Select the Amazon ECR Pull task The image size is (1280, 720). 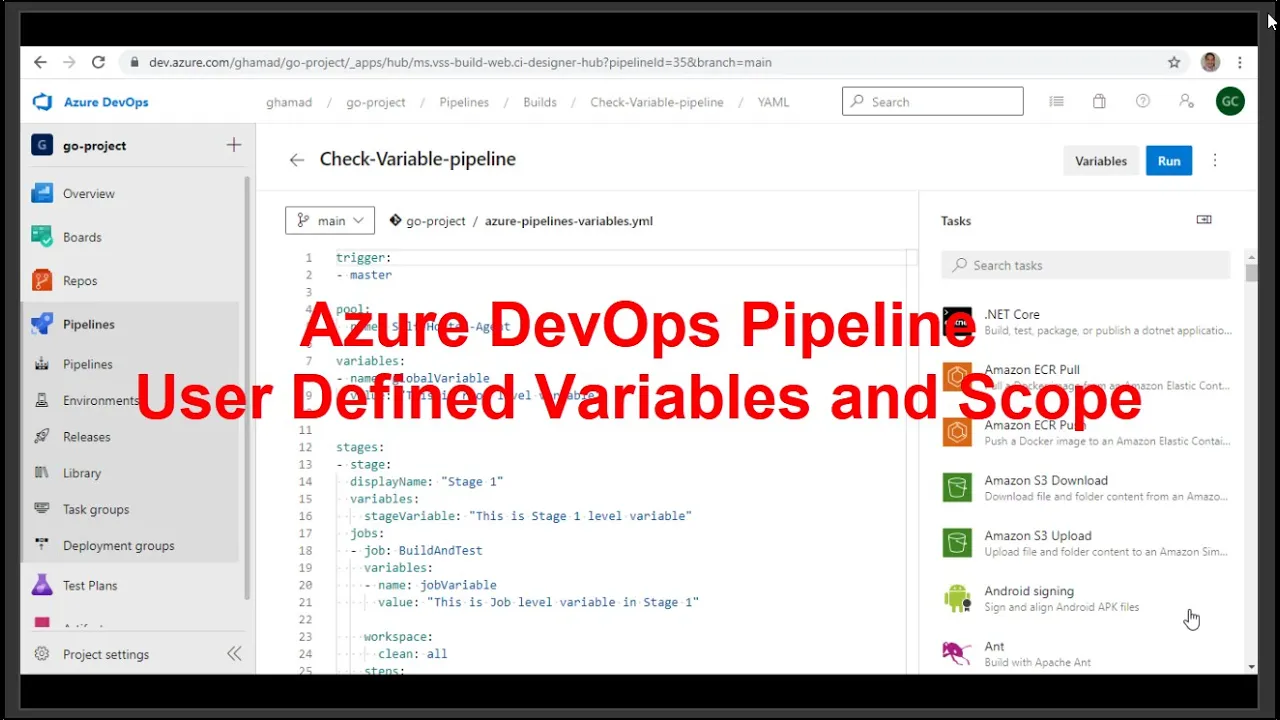tap(1087, 377)
